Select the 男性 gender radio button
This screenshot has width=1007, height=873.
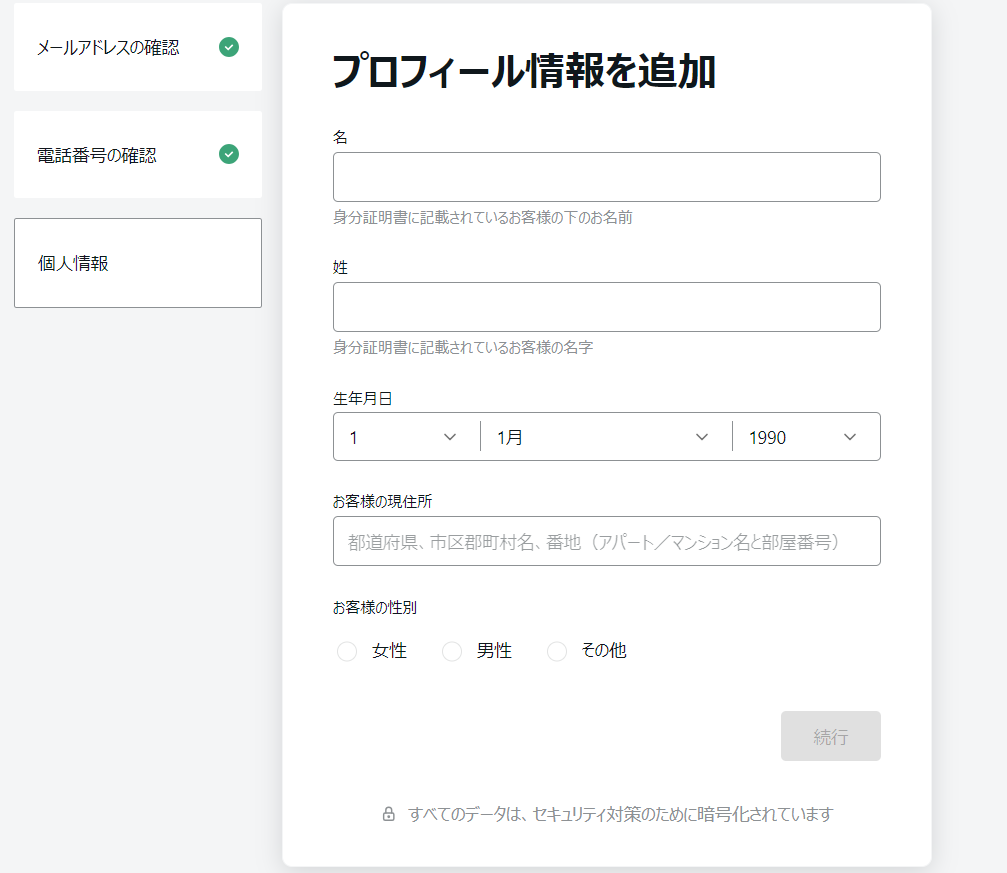coord(452,651)
